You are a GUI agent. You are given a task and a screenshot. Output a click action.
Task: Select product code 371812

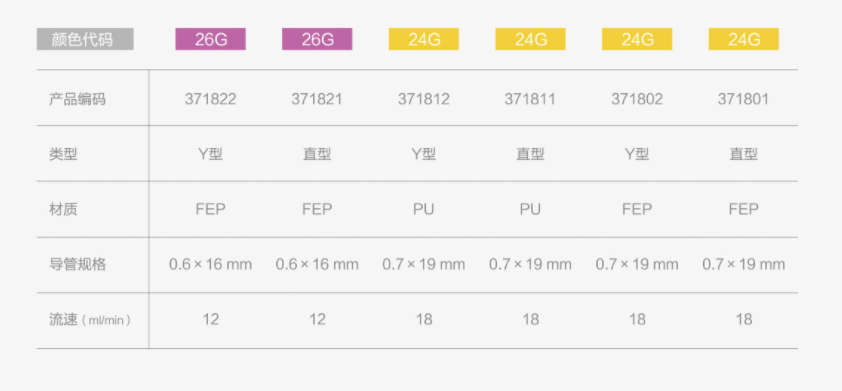pyautogui.click(x=424, y=99)
